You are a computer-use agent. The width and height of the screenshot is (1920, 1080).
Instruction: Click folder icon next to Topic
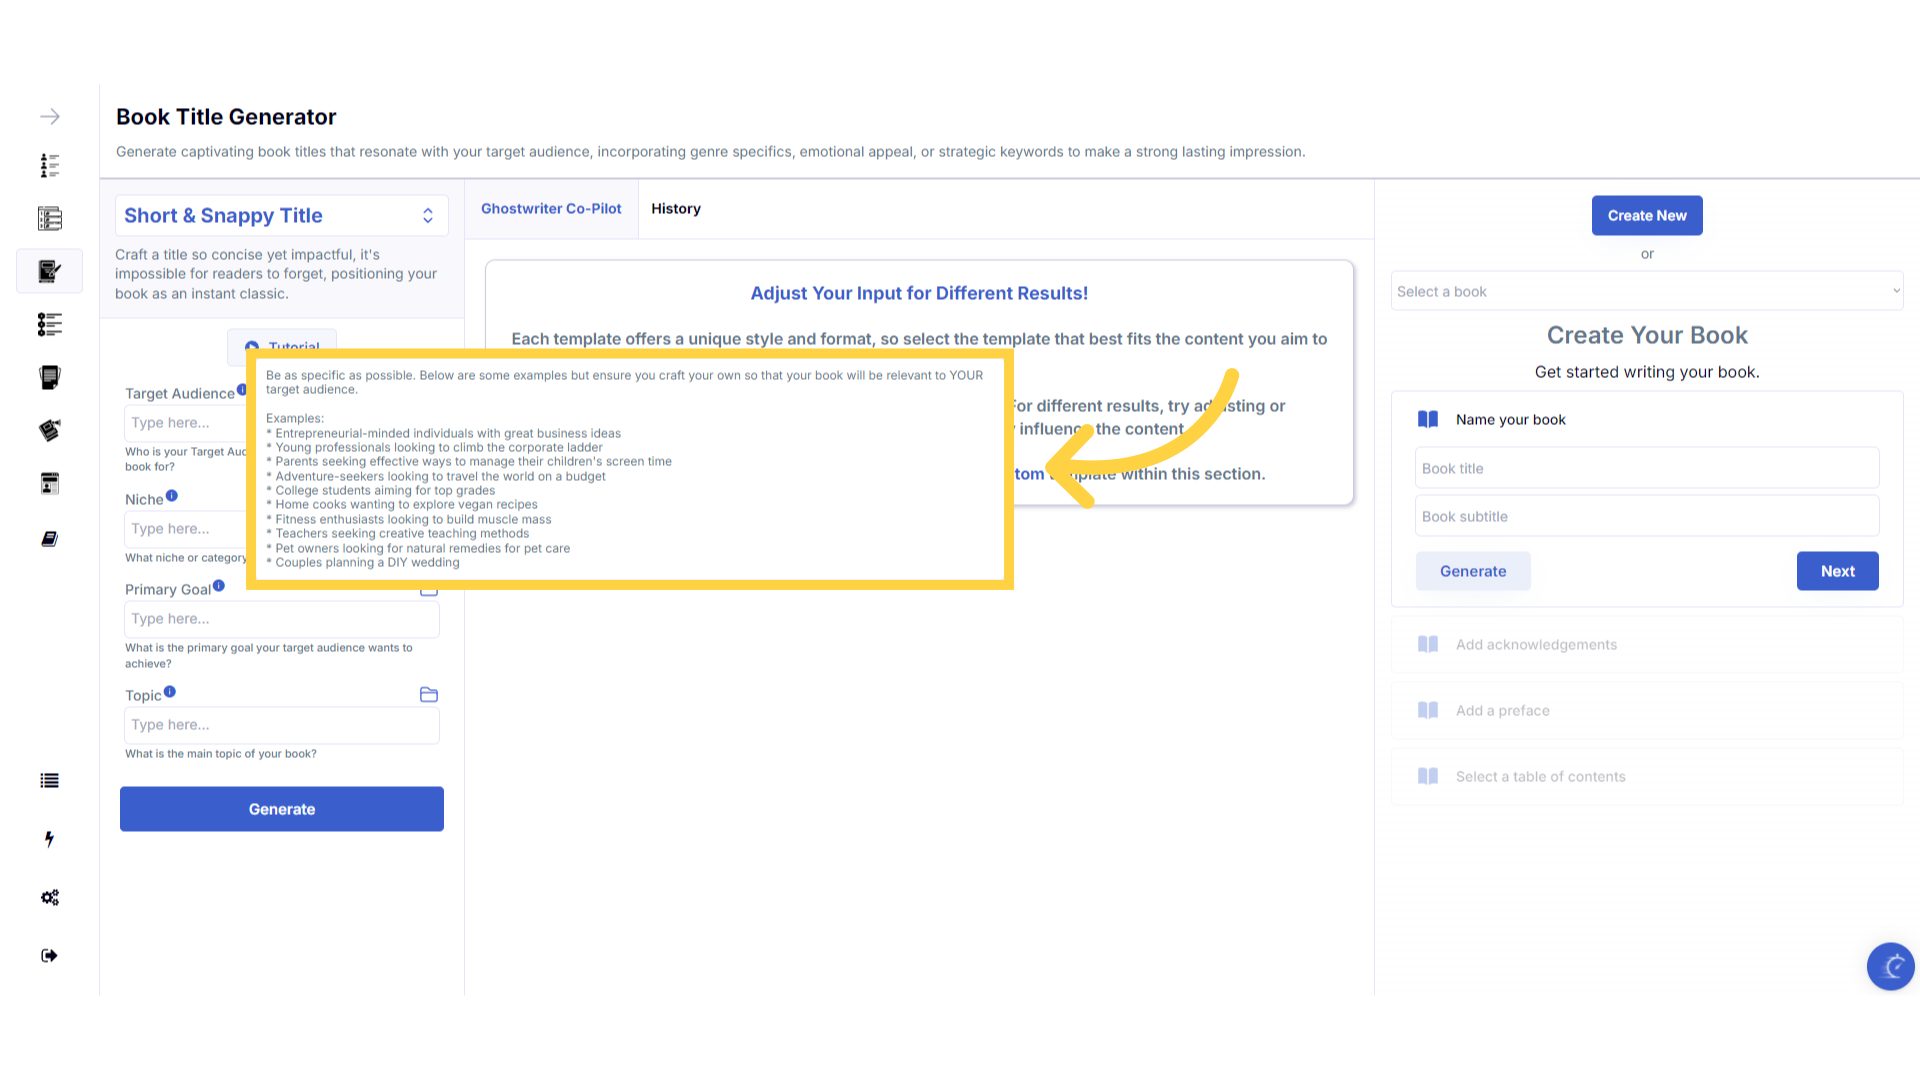[x=429, y=695]
